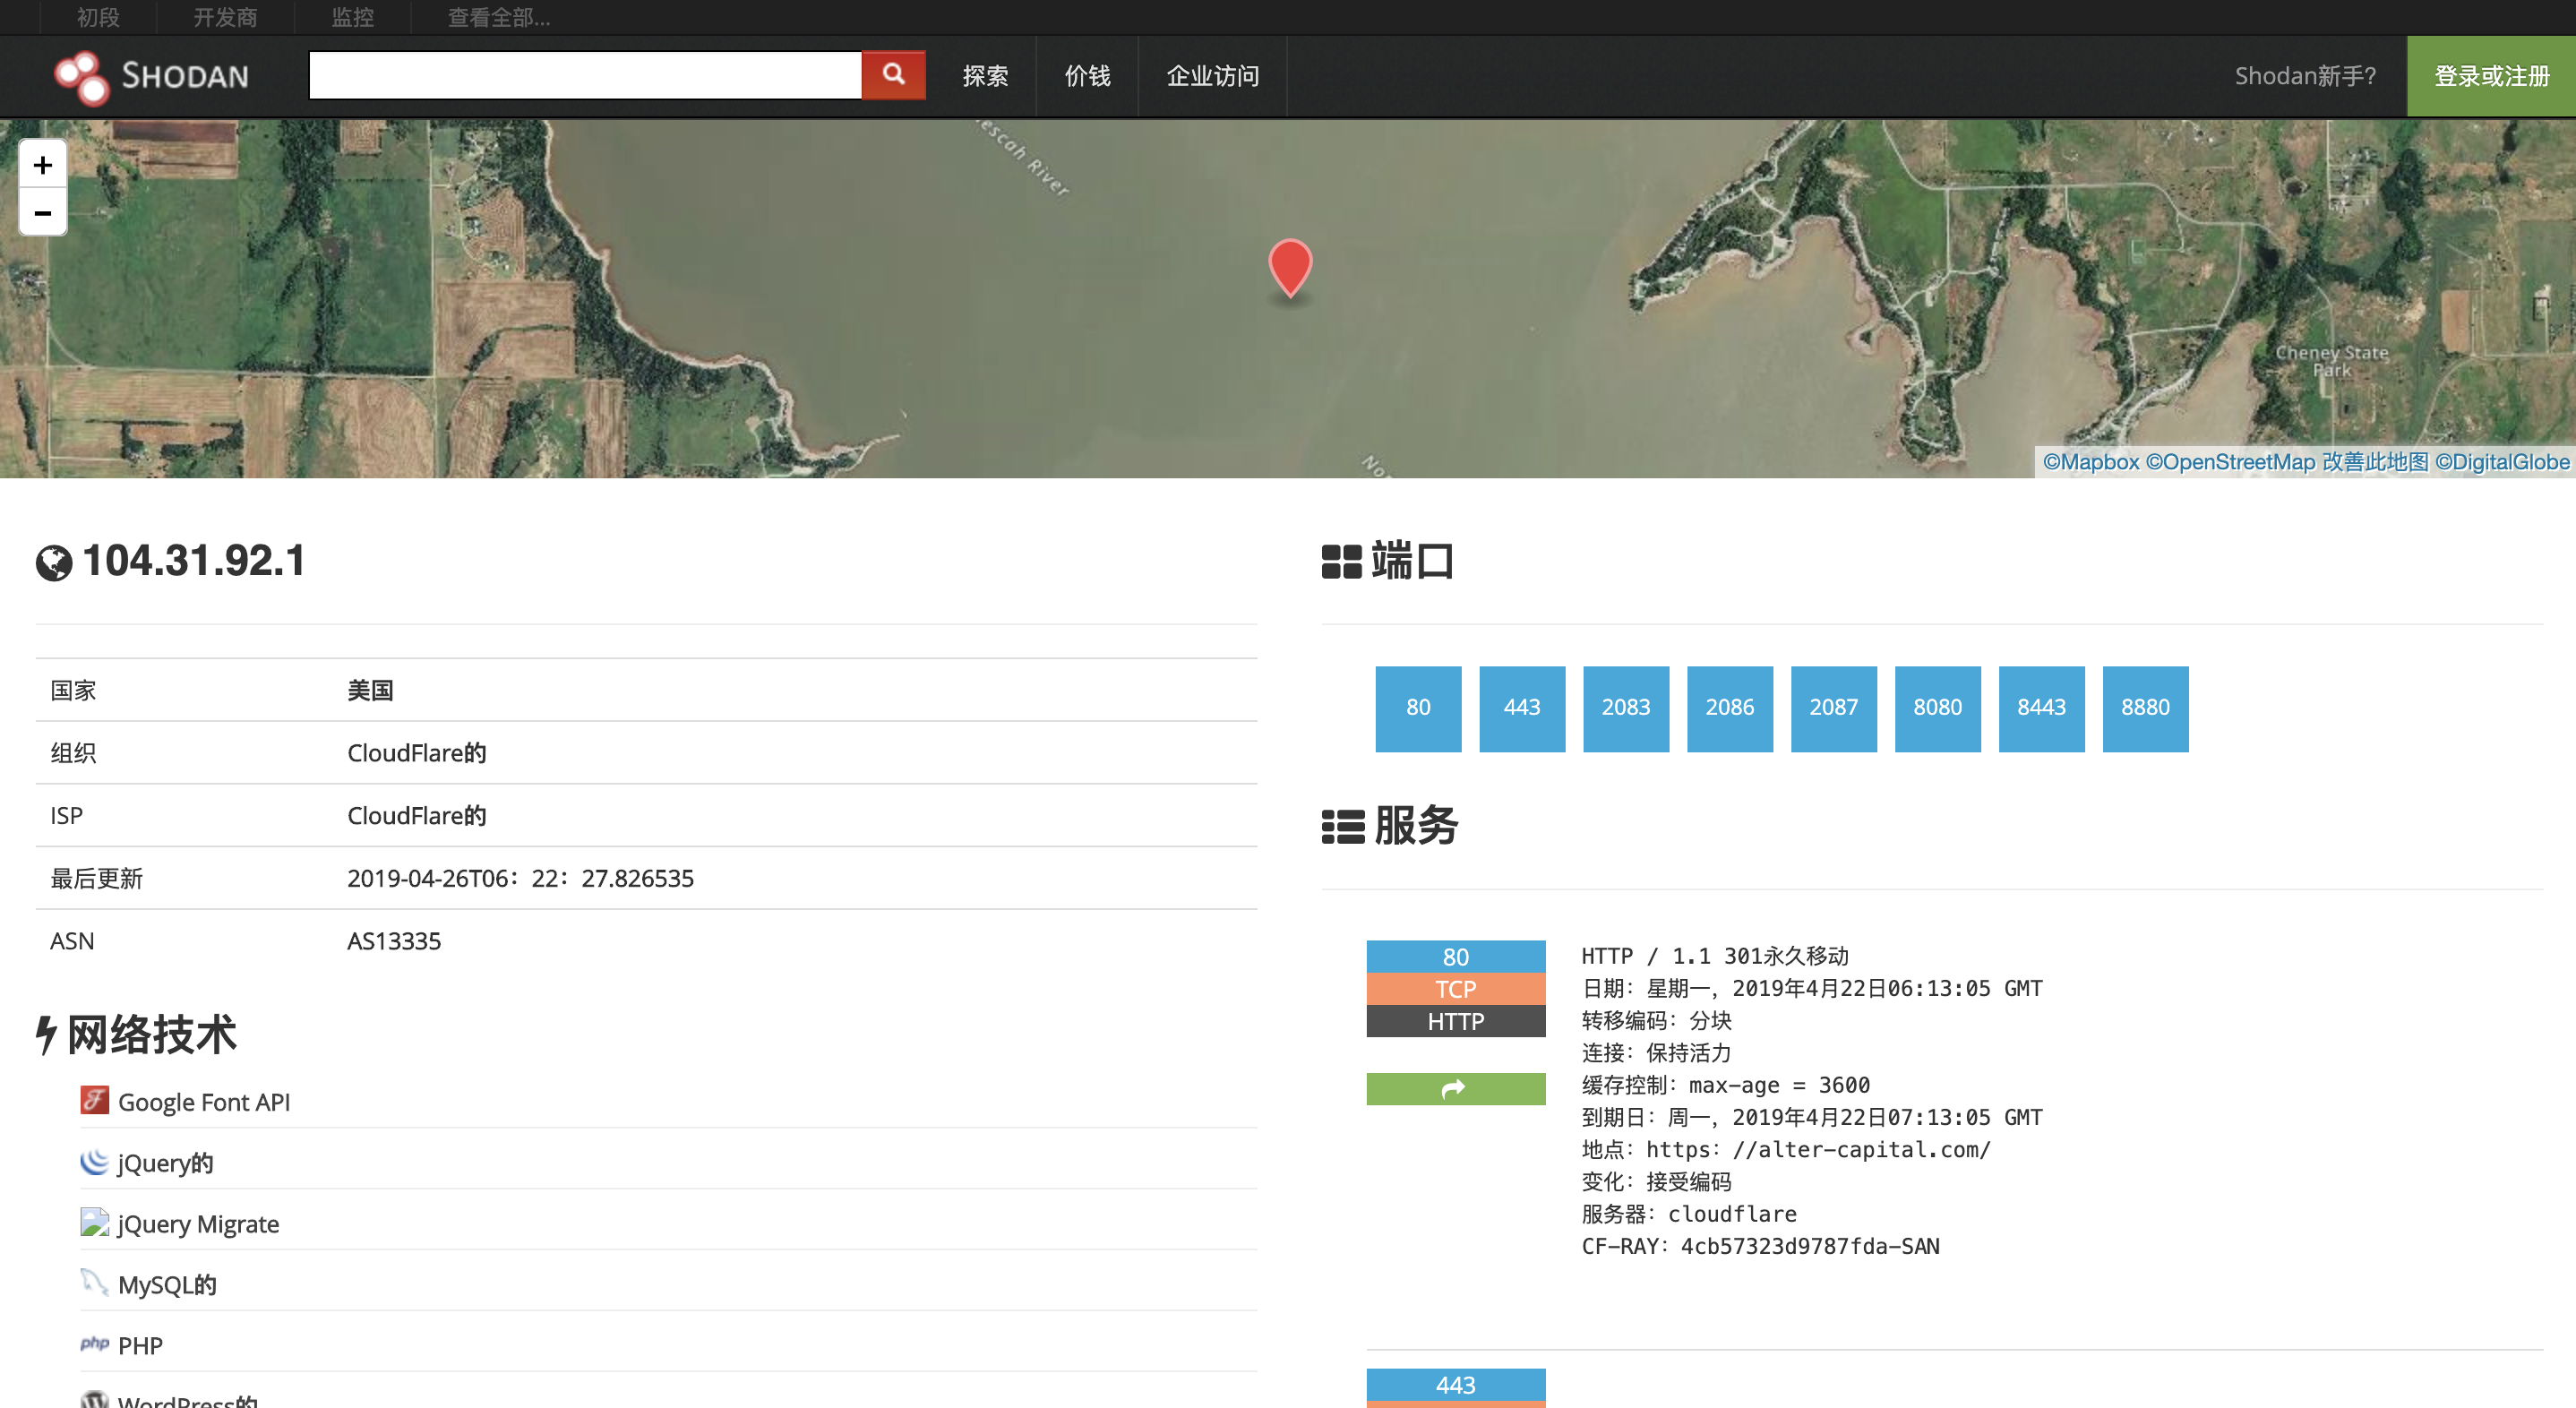
Task: Click the ©OpenStreetMap attribution link
Action: [x=2230, y=461]
